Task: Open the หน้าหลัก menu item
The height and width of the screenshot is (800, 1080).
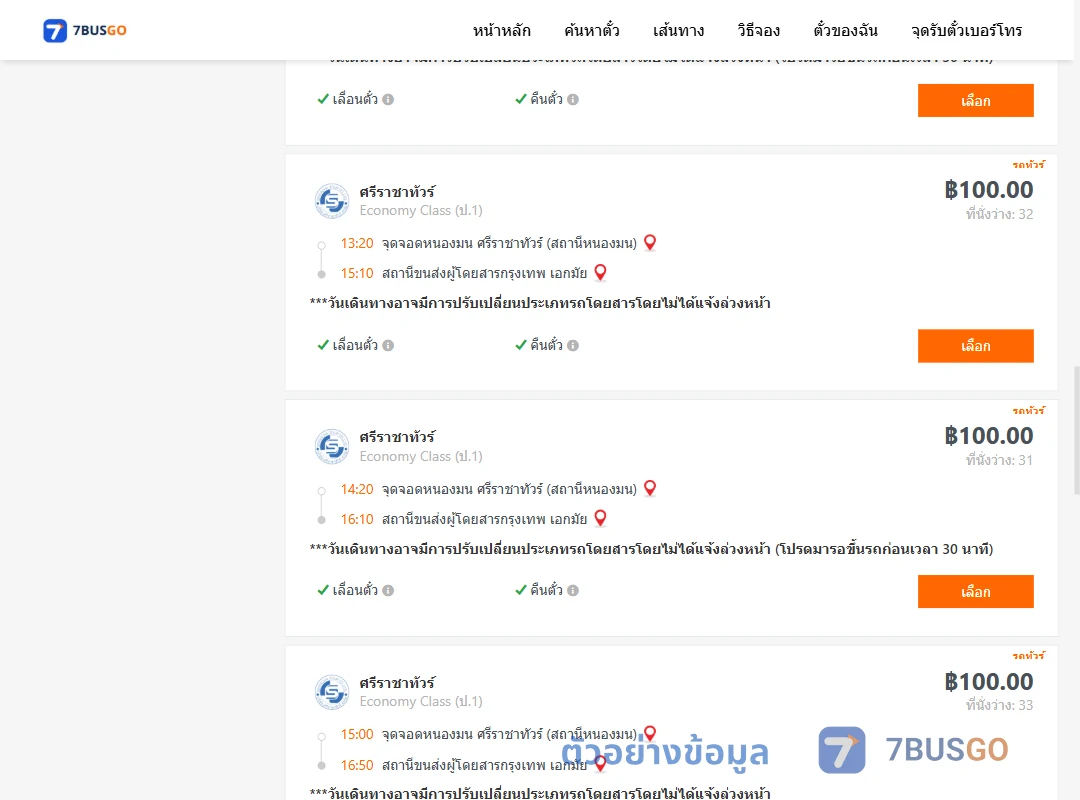Action: 501,30
